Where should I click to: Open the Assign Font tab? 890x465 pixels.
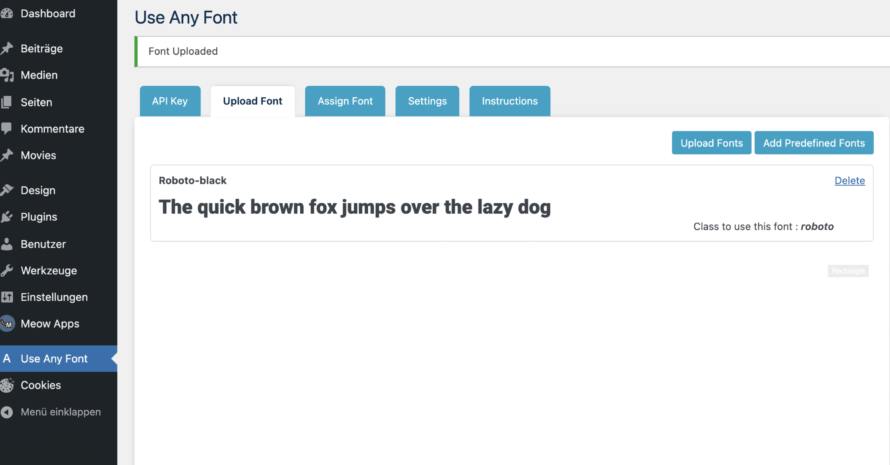345,101
